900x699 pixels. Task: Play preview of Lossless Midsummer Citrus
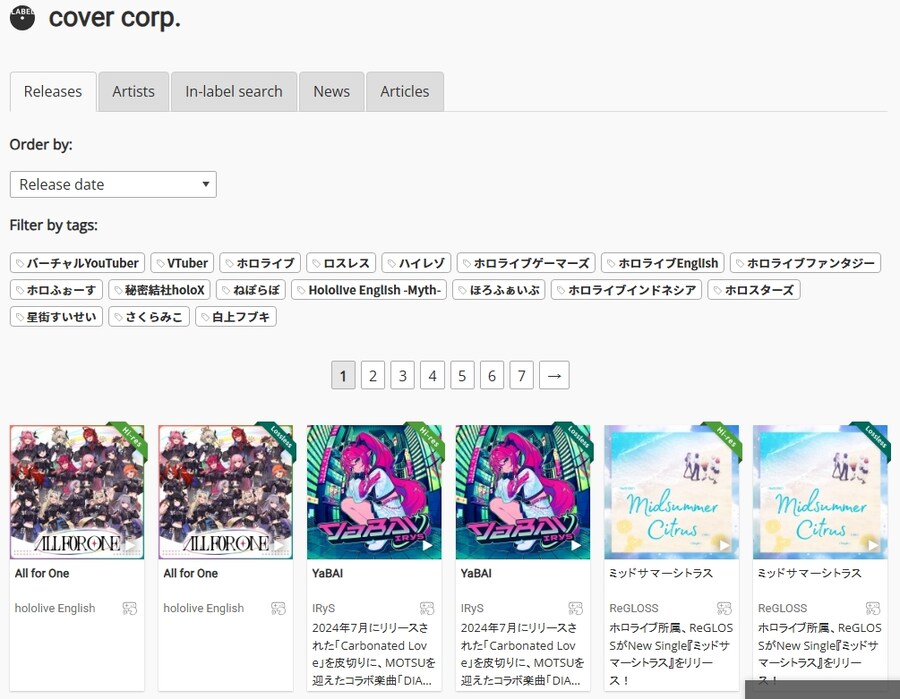(x=874, y=545)
